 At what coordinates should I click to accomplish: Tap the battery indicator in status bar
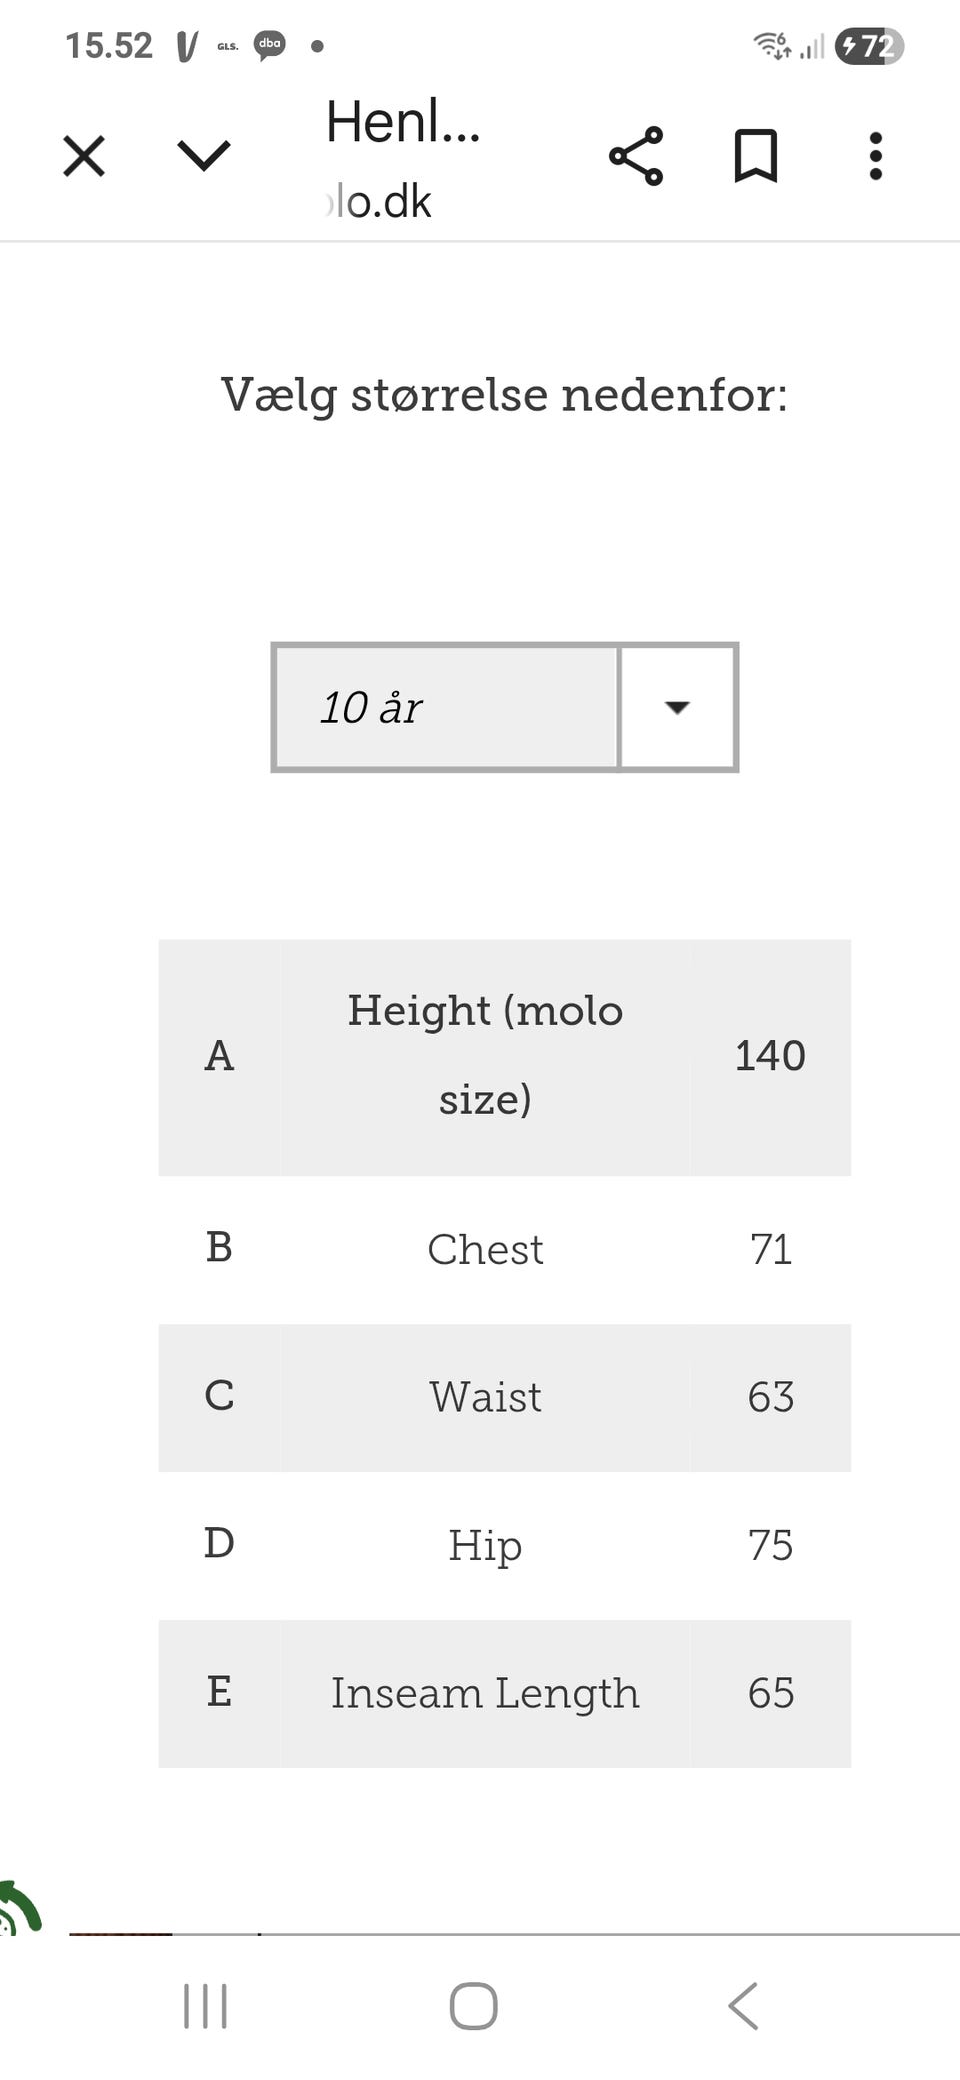click(x=868, y=46)
